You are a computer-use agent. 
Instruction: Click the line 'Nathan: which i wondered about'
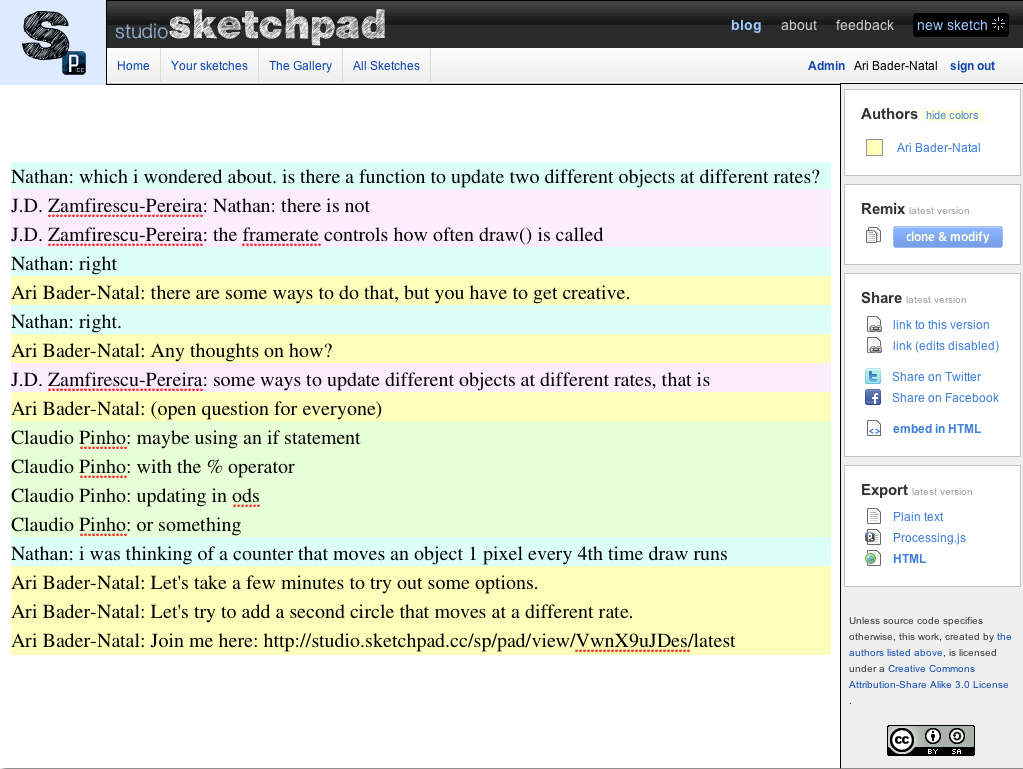click(421, 177)
